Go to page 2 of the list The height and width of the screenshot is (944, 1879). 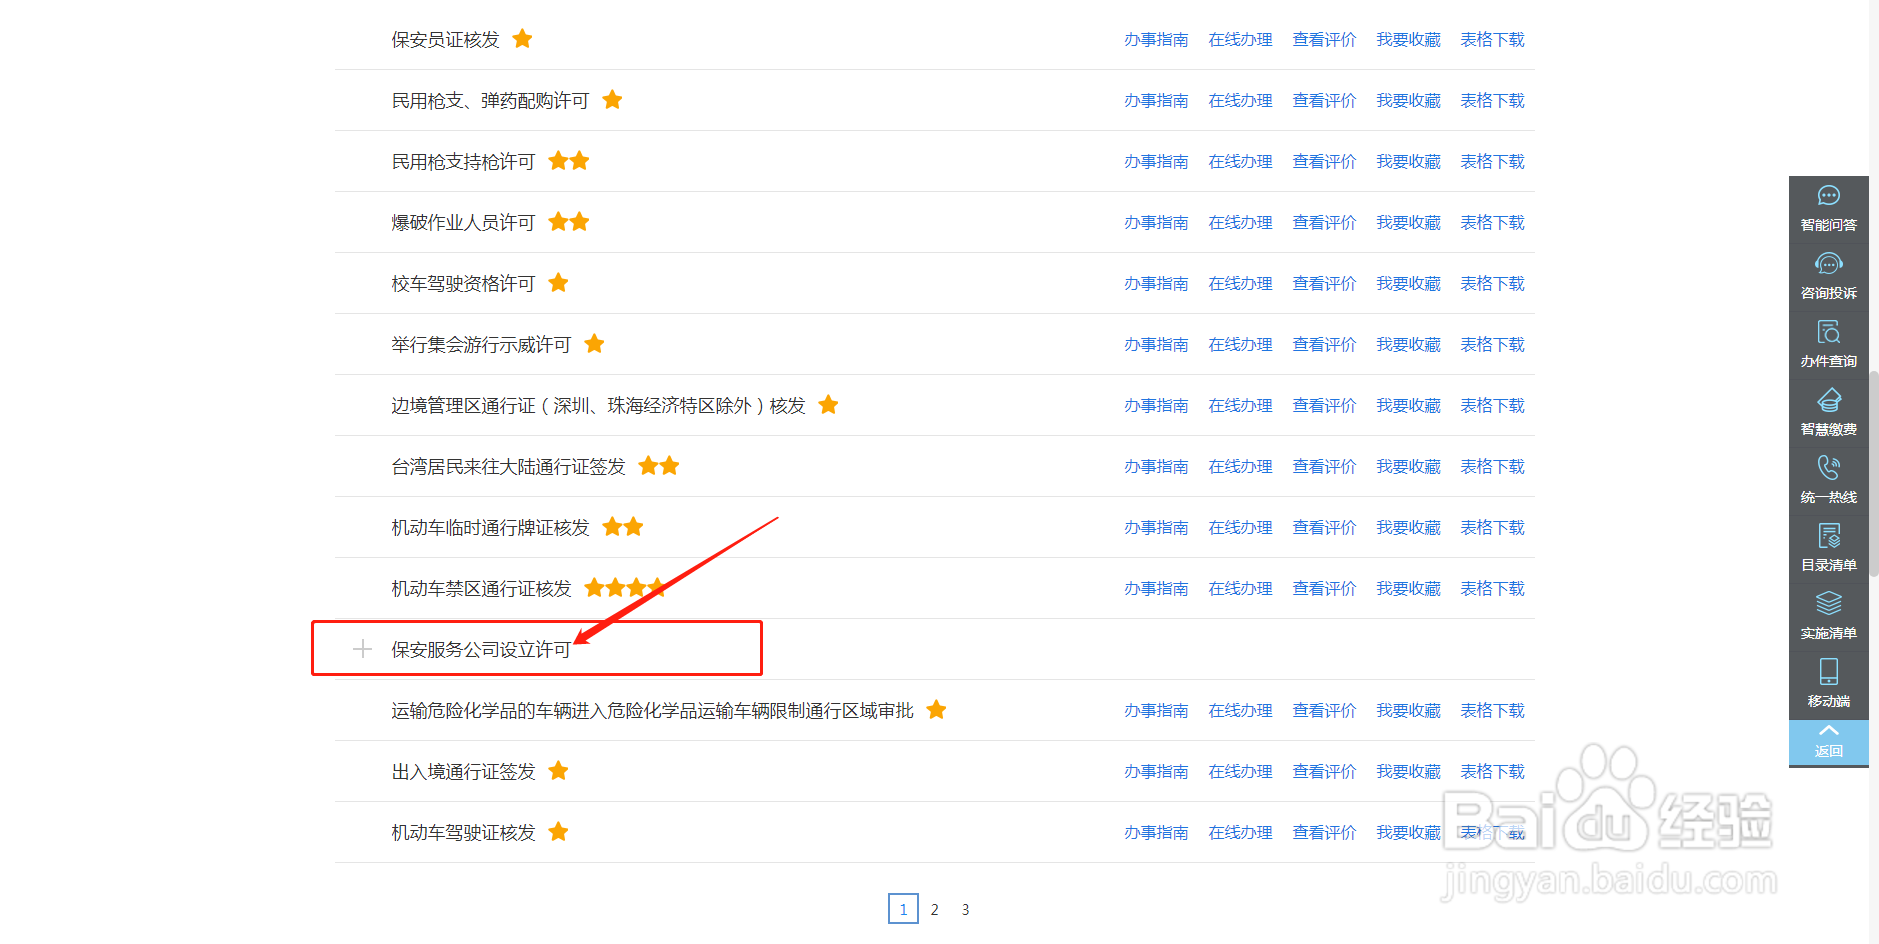pyautogui.click(x=934, y=909)
